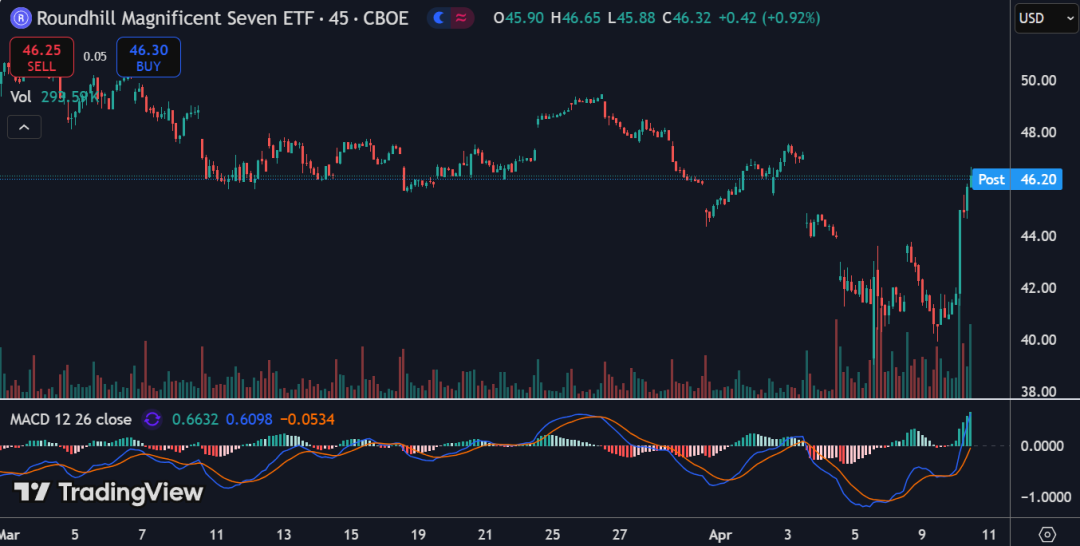Click the TradingView logo
The width and height of the screenshot is (1080, 546).
coord(108,492)
